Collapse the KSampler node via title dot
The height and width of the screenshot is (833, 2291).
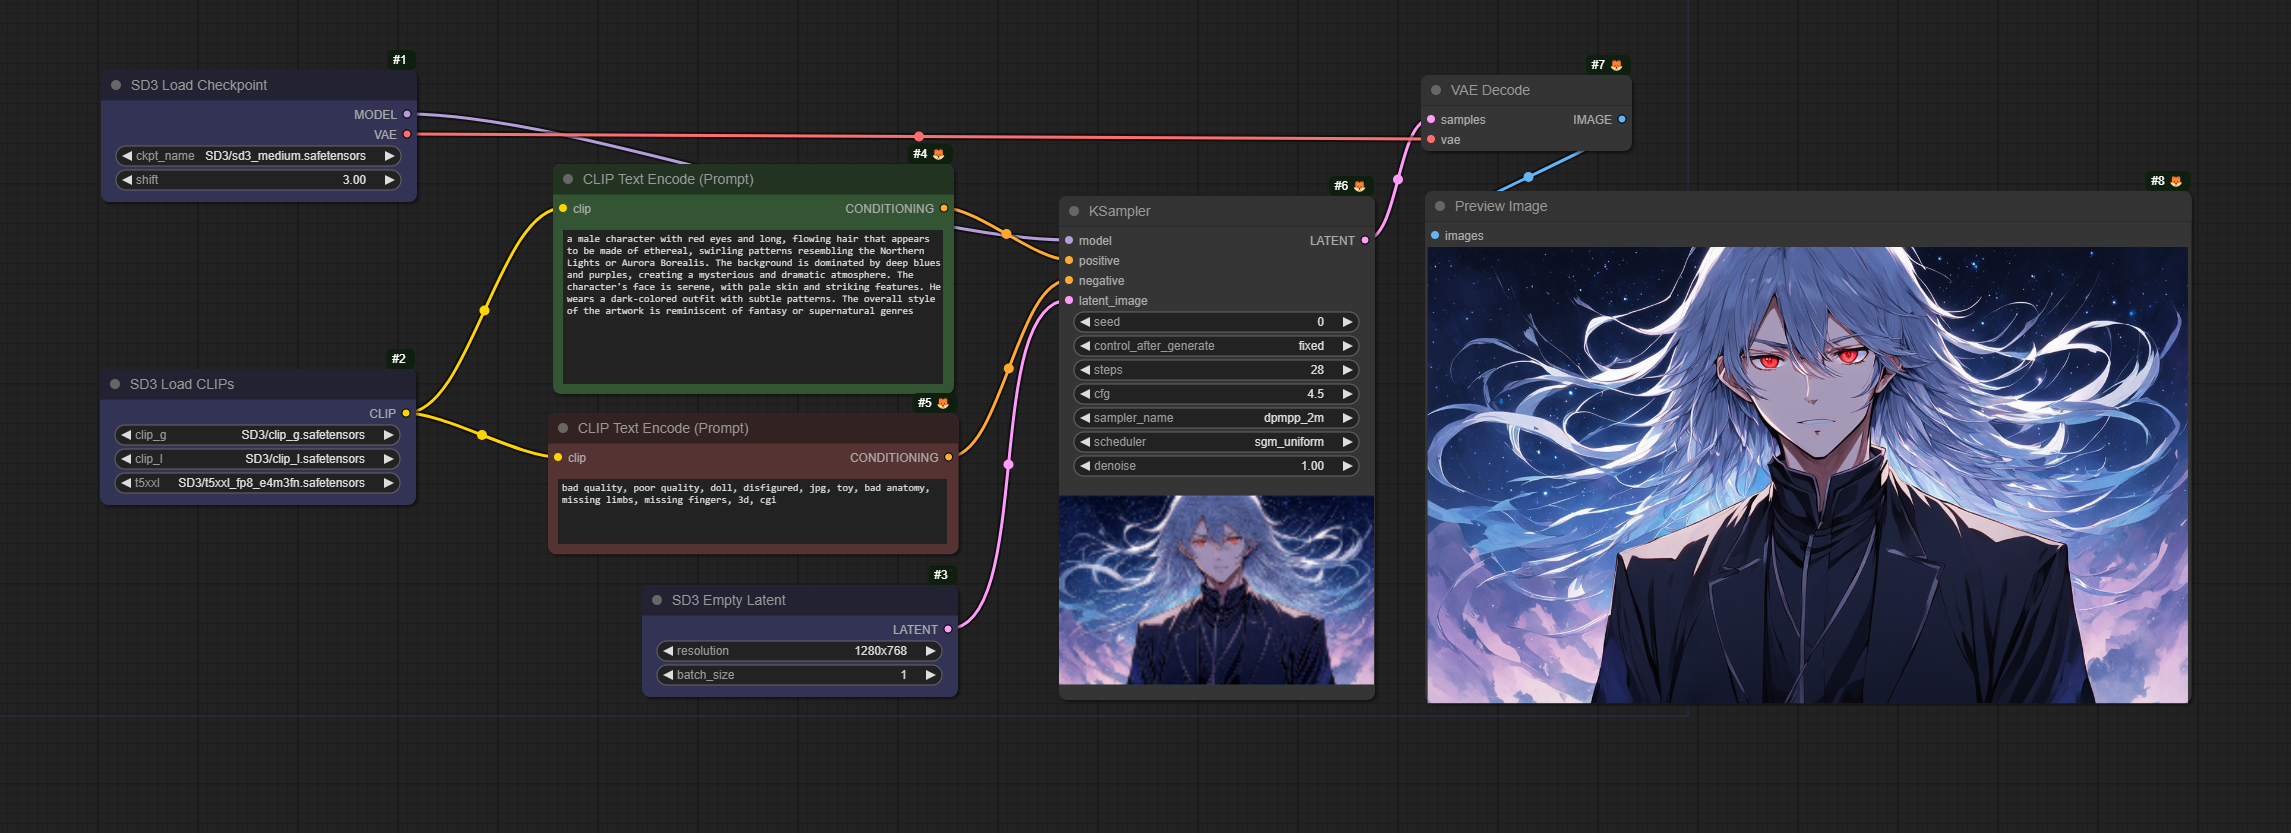(1074, 211)
